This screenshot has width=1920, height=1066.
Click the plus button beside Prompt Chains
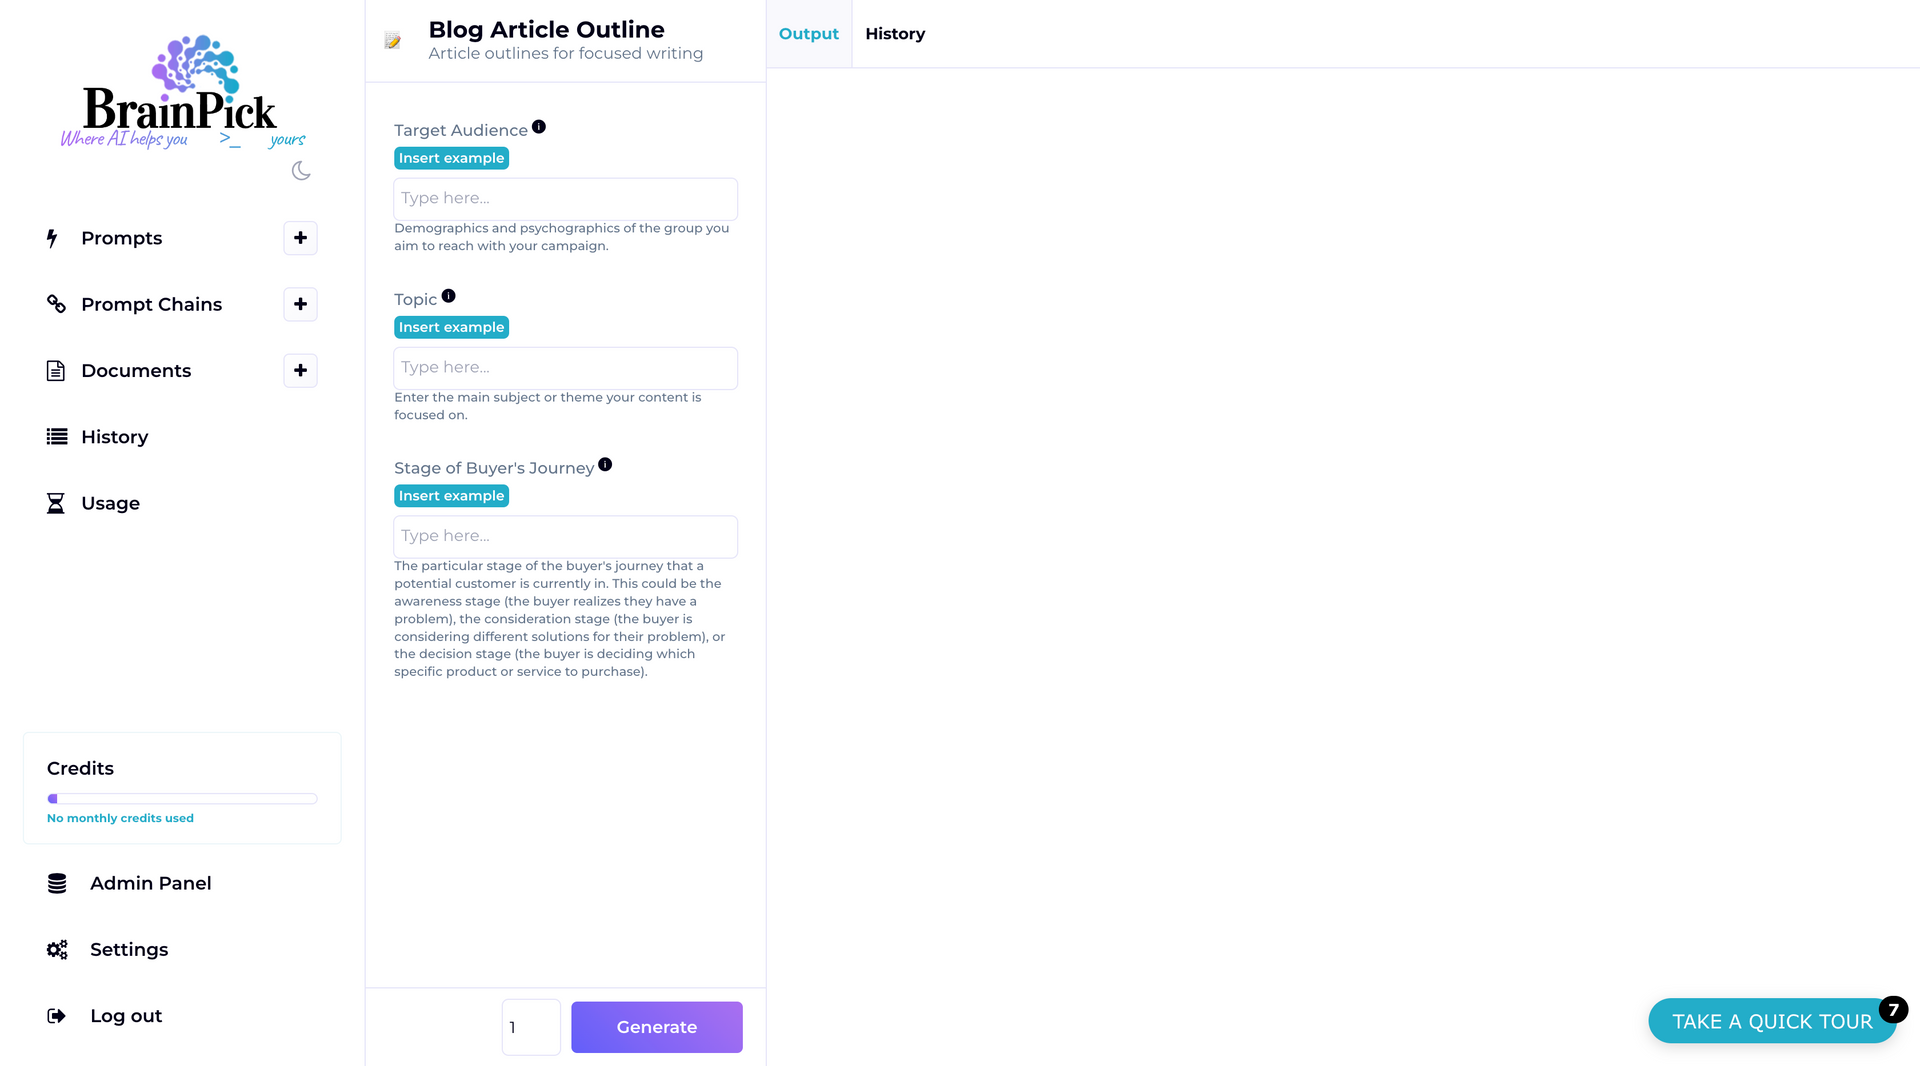pos(300,304)
